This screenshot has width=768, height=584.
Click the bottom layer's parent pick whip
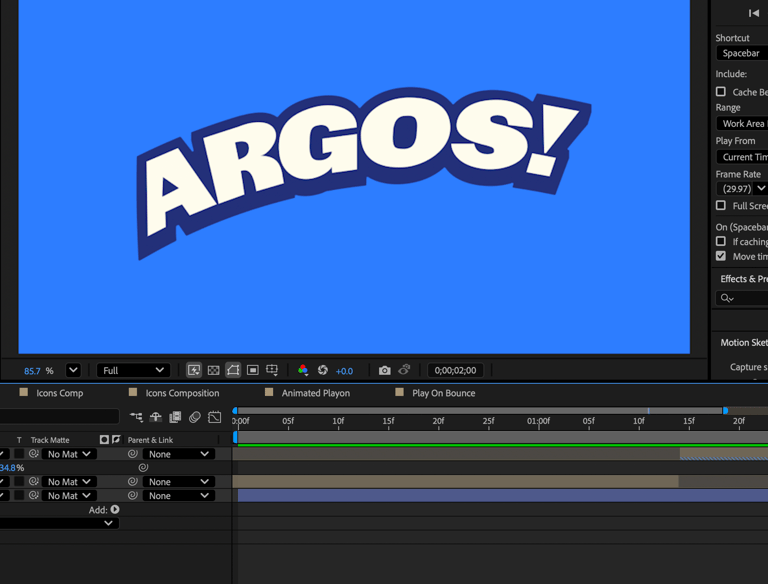132,495
